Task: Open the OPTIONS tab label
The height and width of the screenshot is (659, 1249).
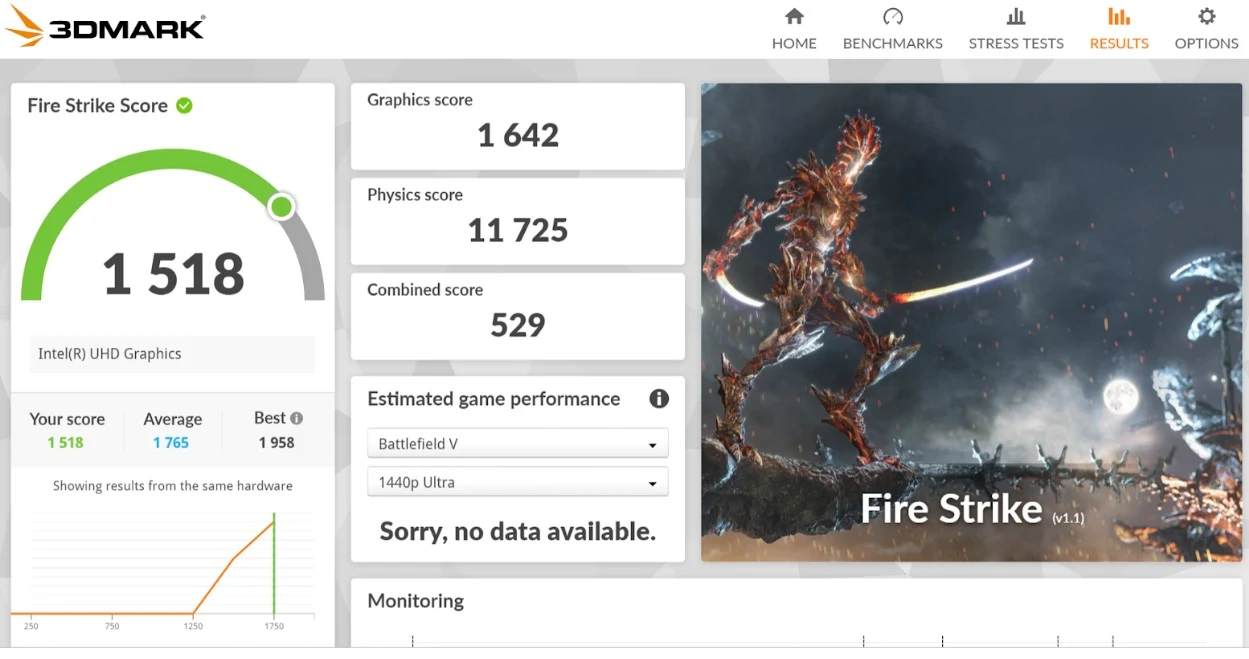Action: [1207, 43]
